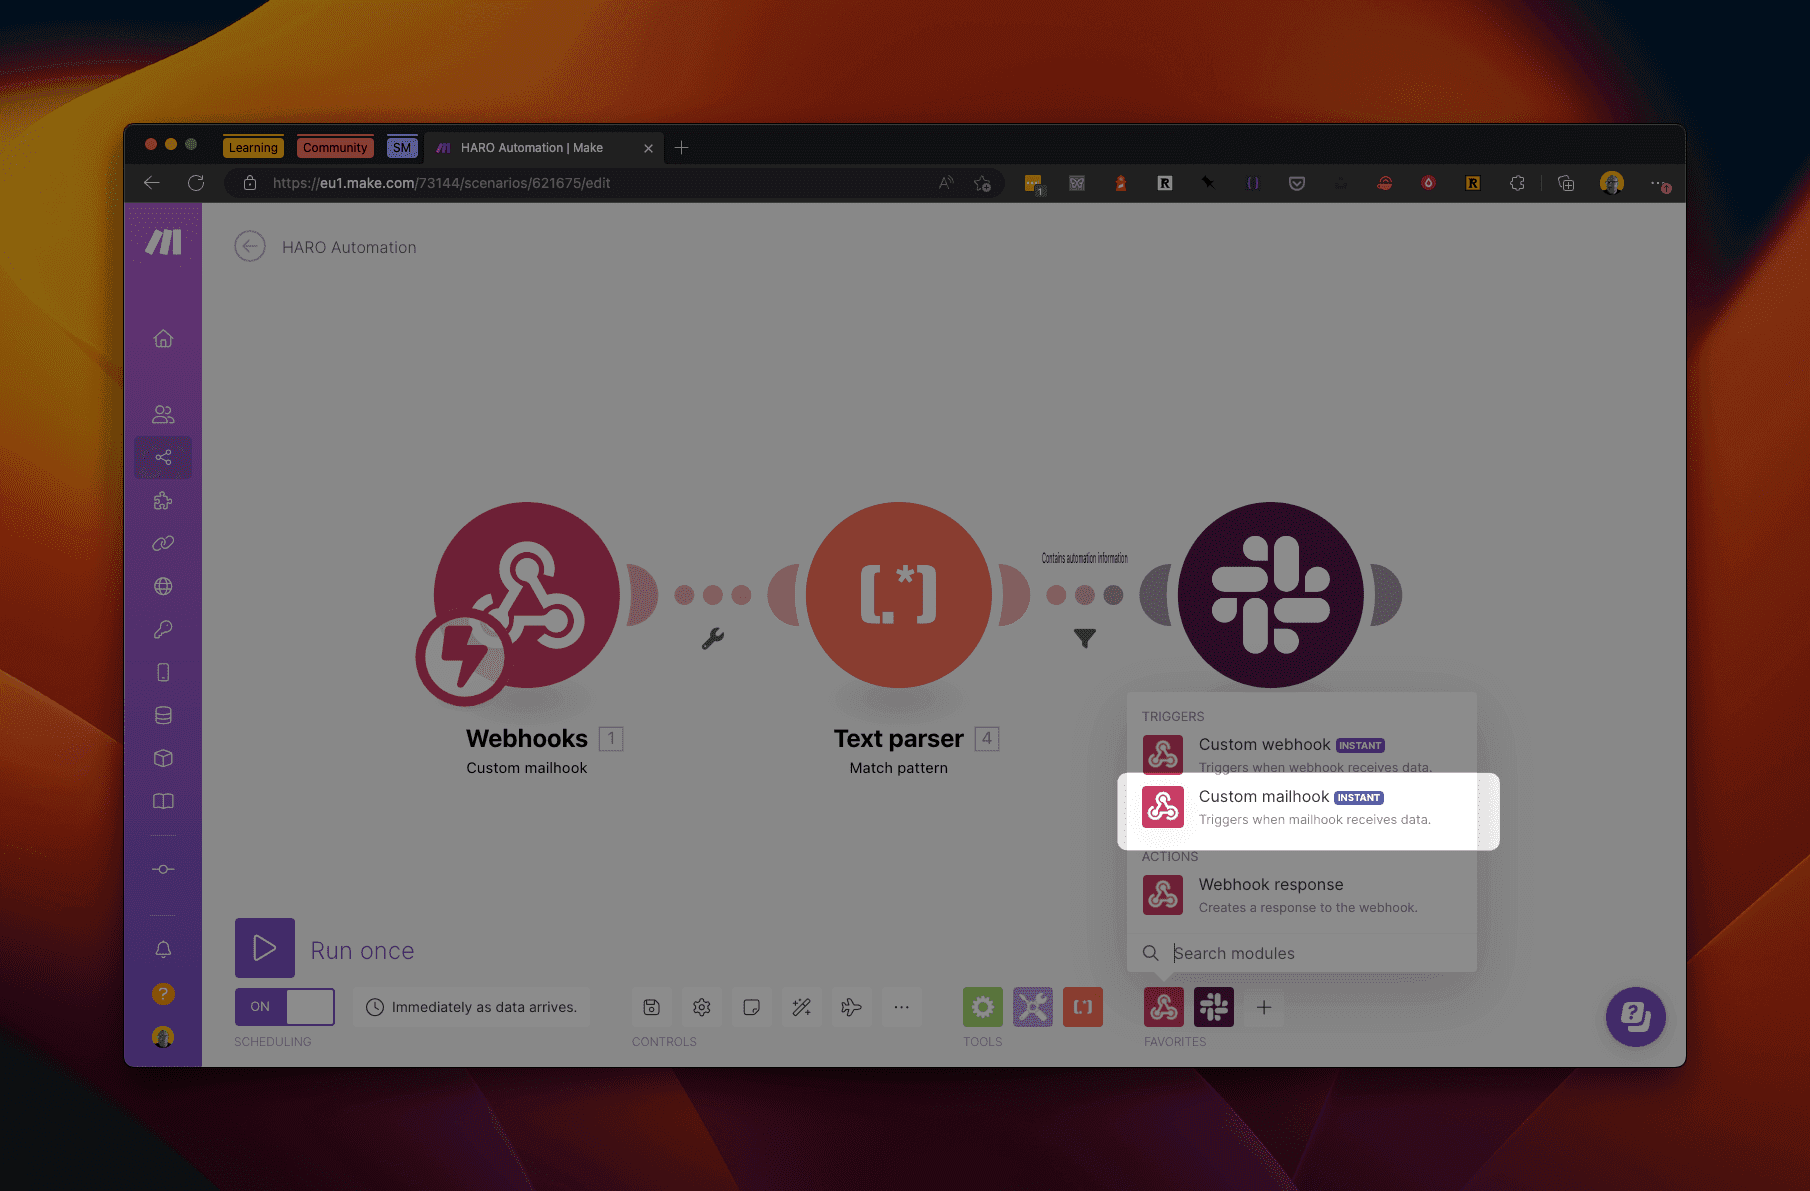Click the Make logo in sidebar
Viewport: 1810px width, 1191px height.
coord(163,242)
